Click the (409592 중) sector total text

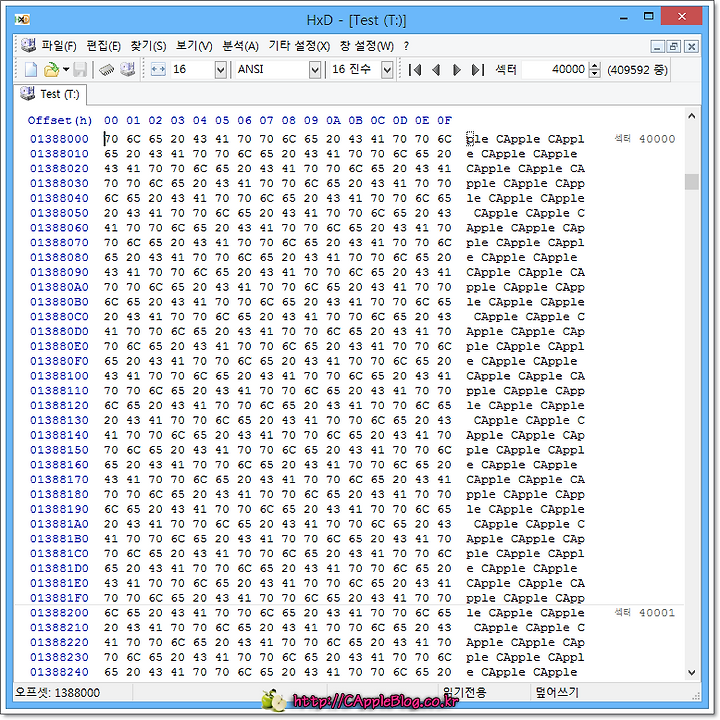(637, 70)
